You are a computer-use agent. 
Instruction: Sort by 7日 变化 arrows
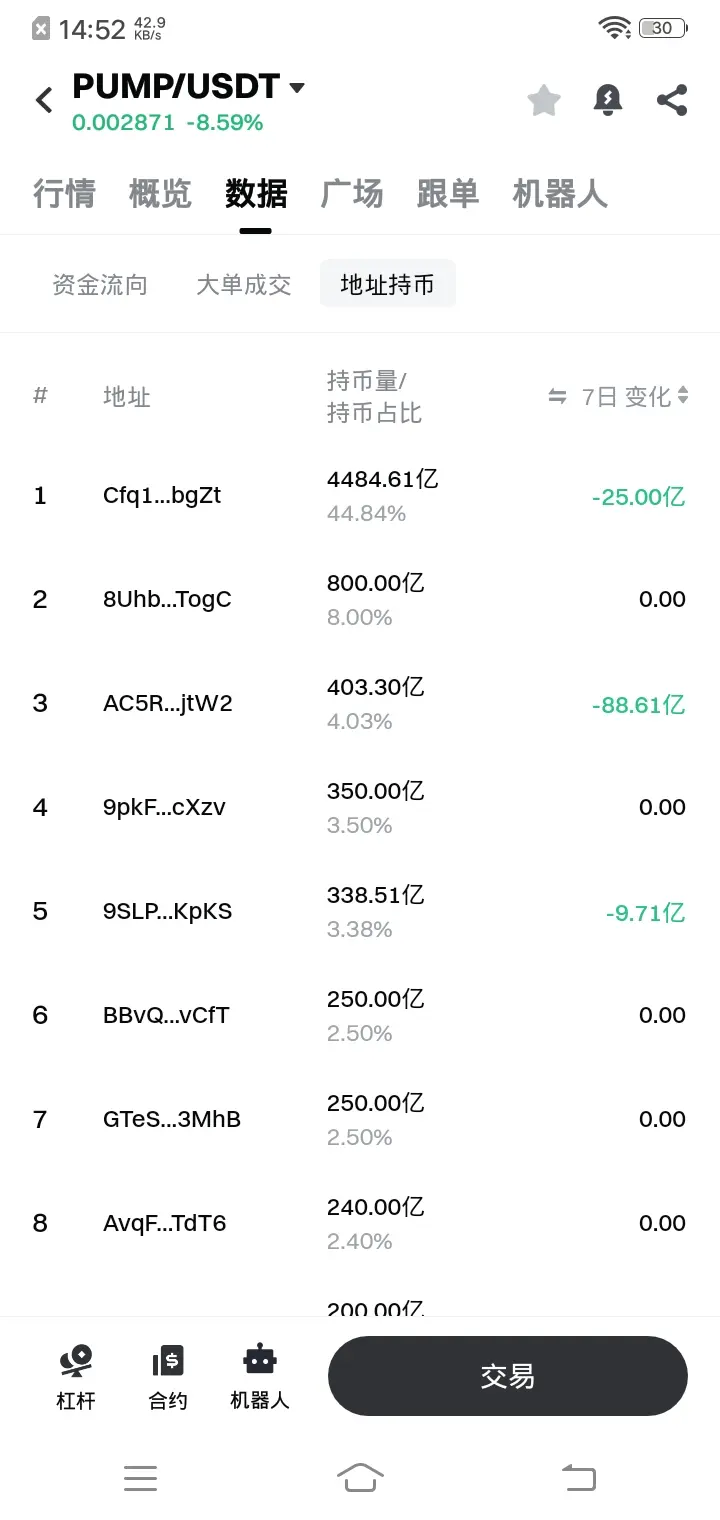[683, 396]
